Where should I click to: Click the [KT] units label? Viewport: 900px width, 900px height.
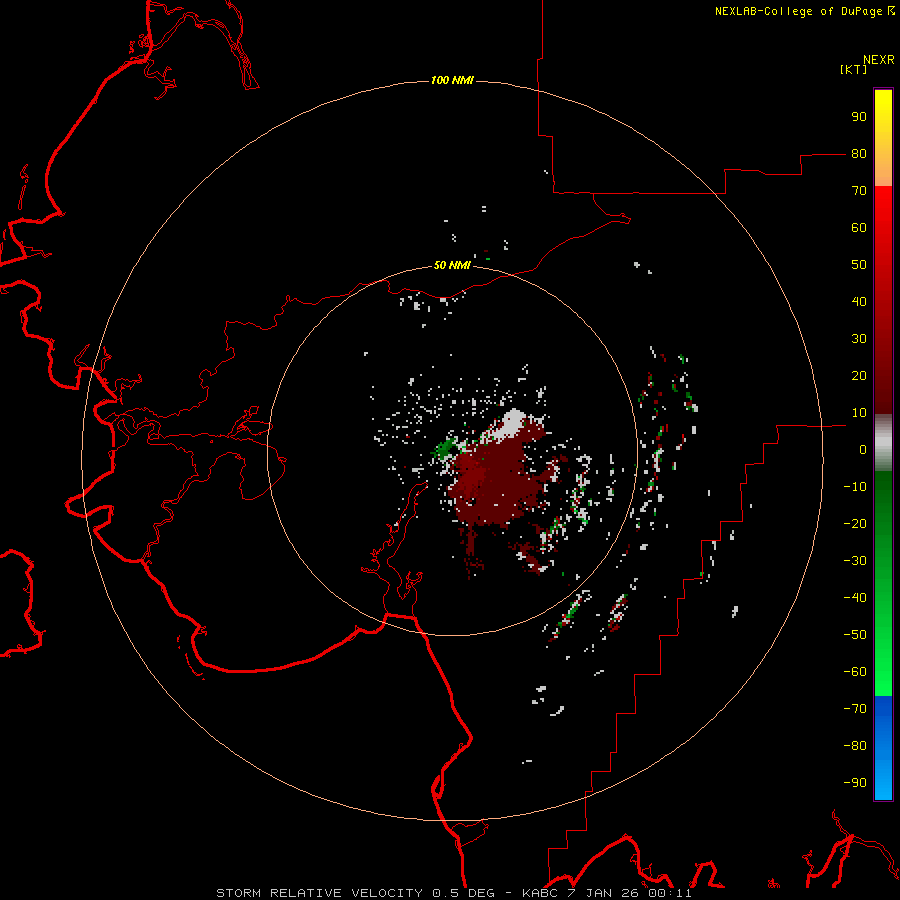pos(853,69)
